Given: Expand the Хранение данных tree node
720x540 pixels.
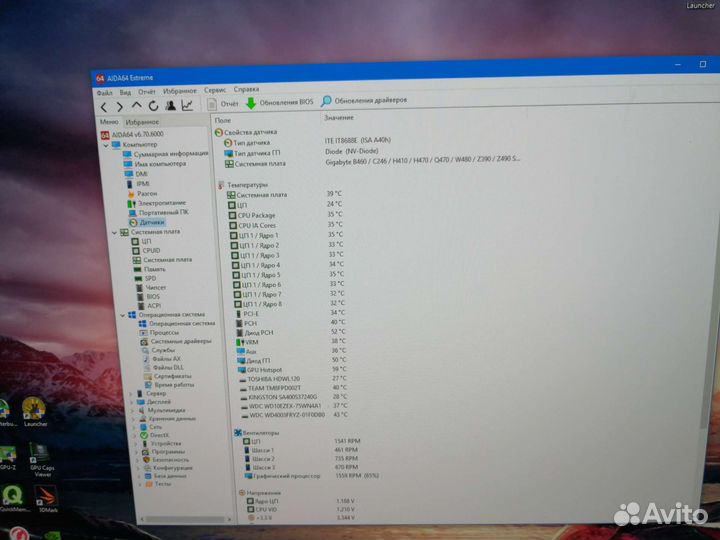Looking at the screenshot, I should [134, 419].
